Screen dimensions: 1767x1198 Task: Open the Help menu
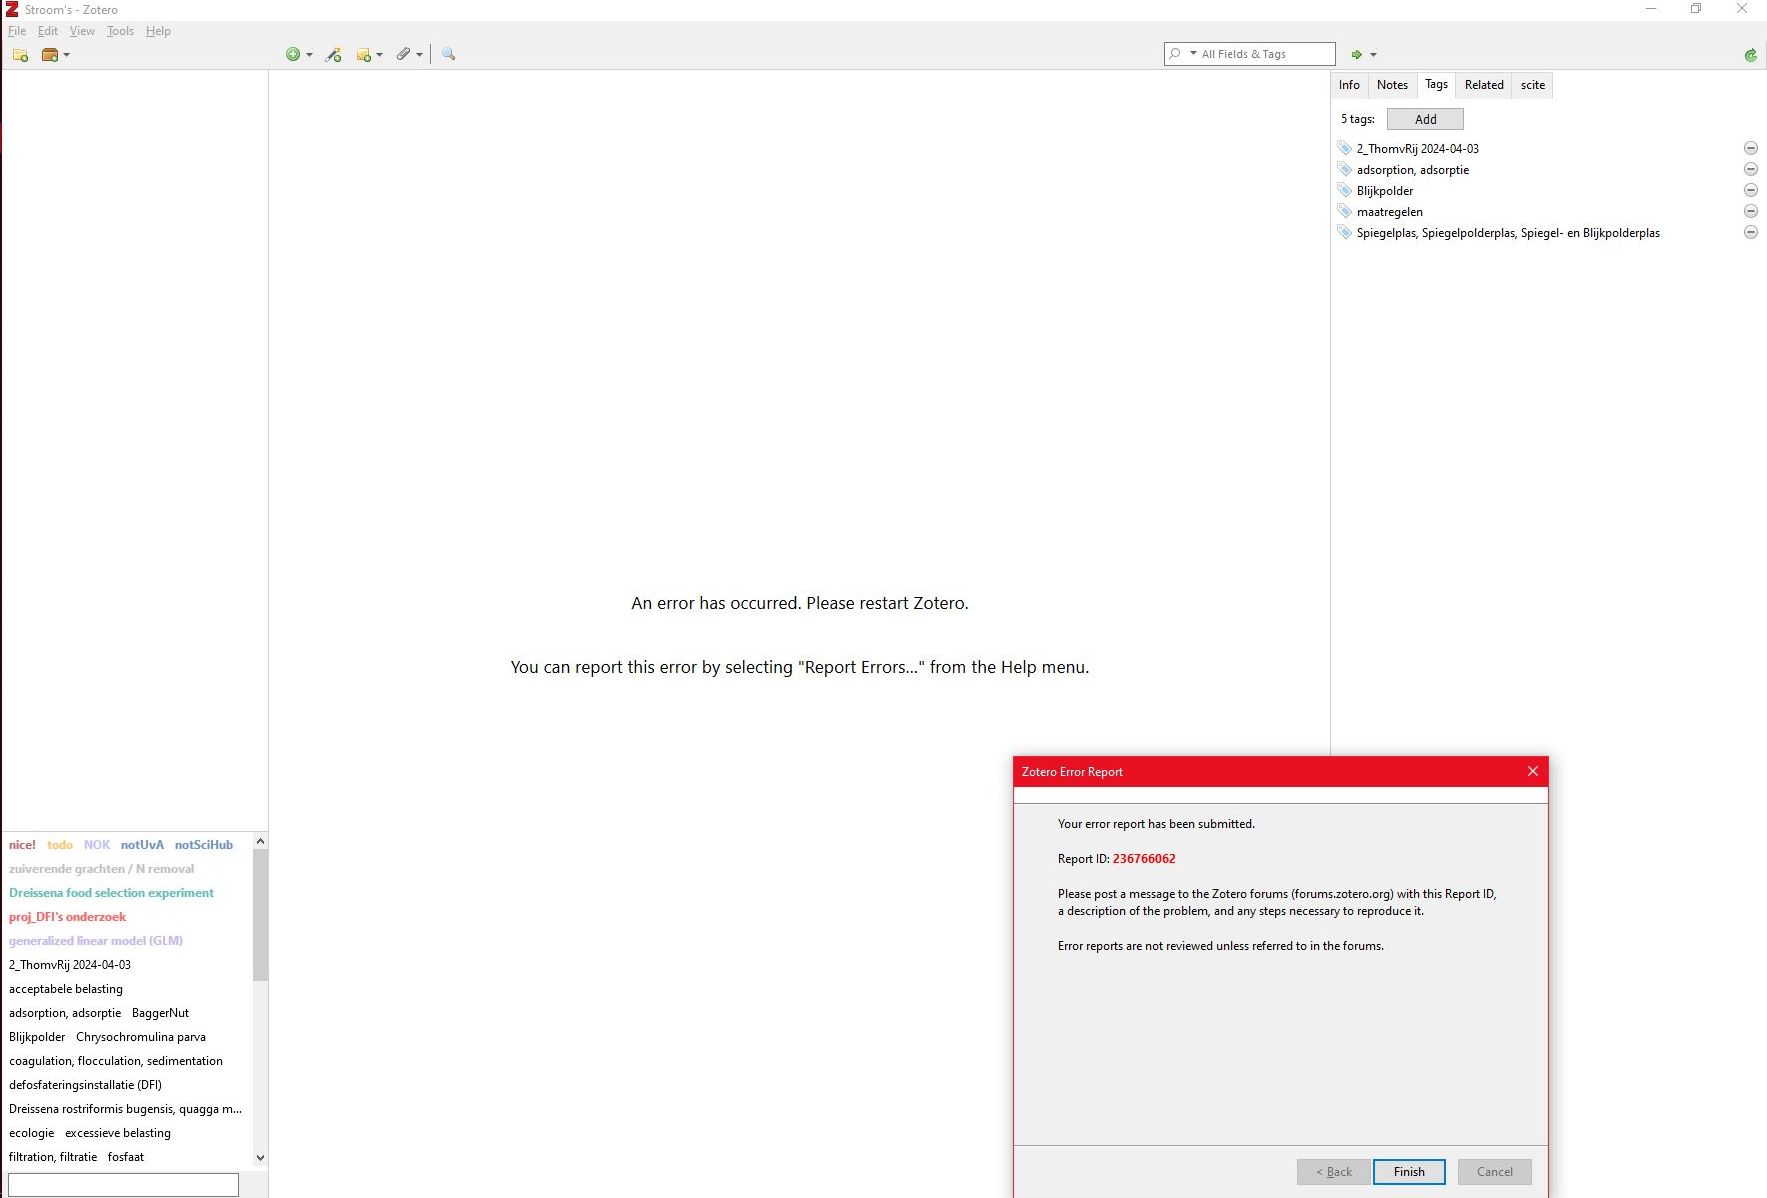coord(158,31)
